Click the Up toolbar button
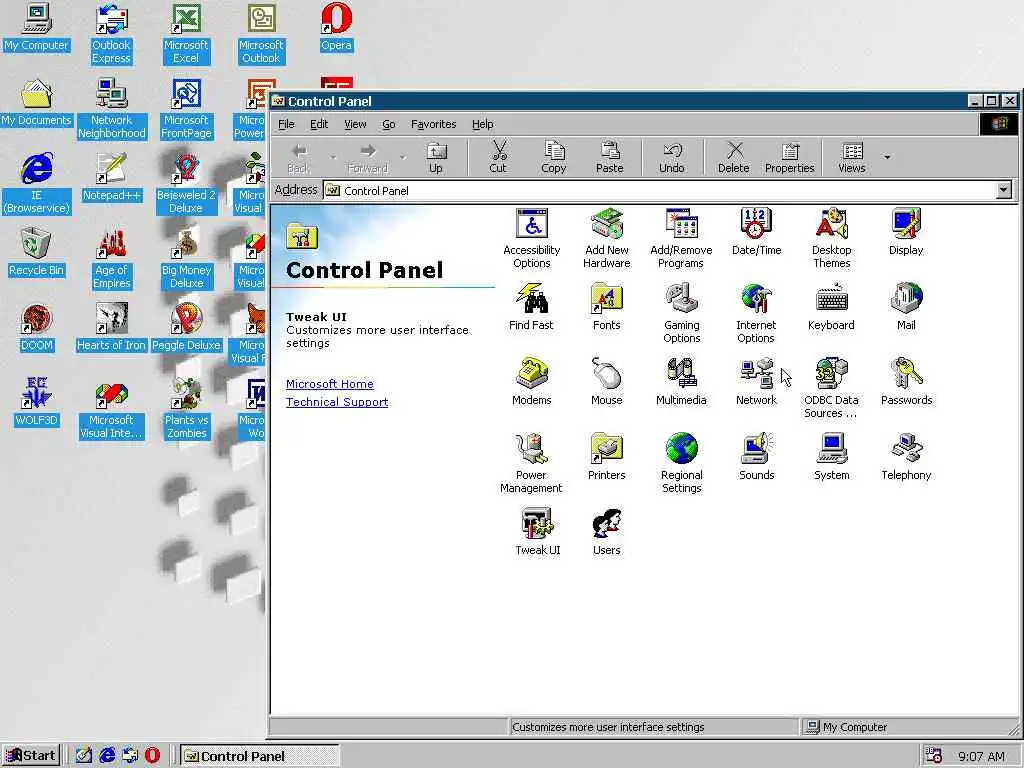 [436, 158]
